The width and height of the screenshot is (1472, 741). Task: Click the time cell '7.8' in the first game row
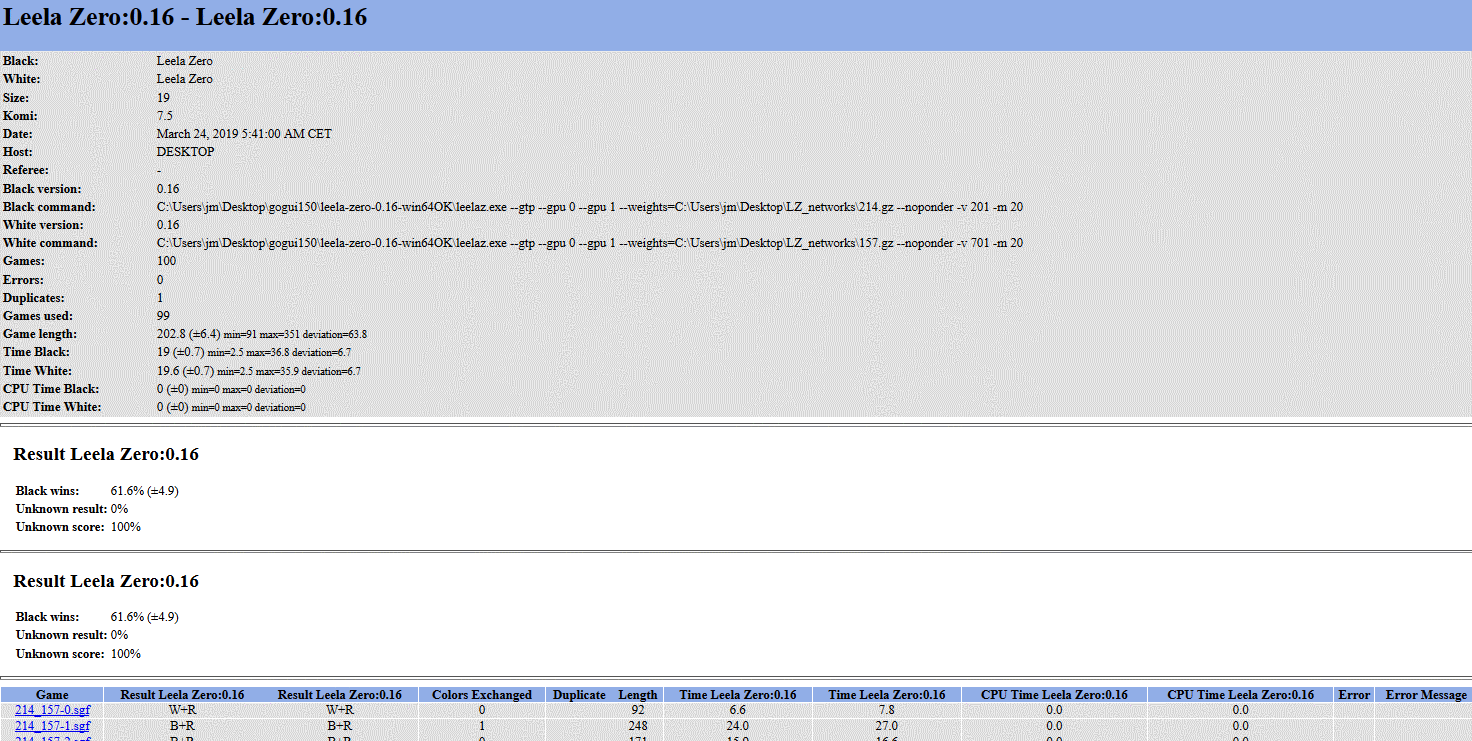[x=886, y=710]
